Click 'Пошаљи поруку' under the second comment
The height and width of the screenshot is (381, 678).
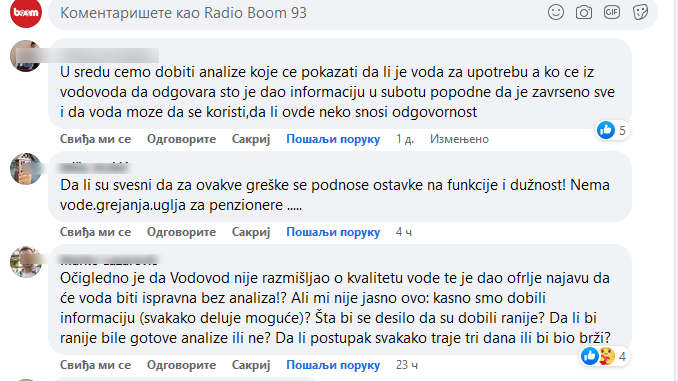(x=333, y=232)
